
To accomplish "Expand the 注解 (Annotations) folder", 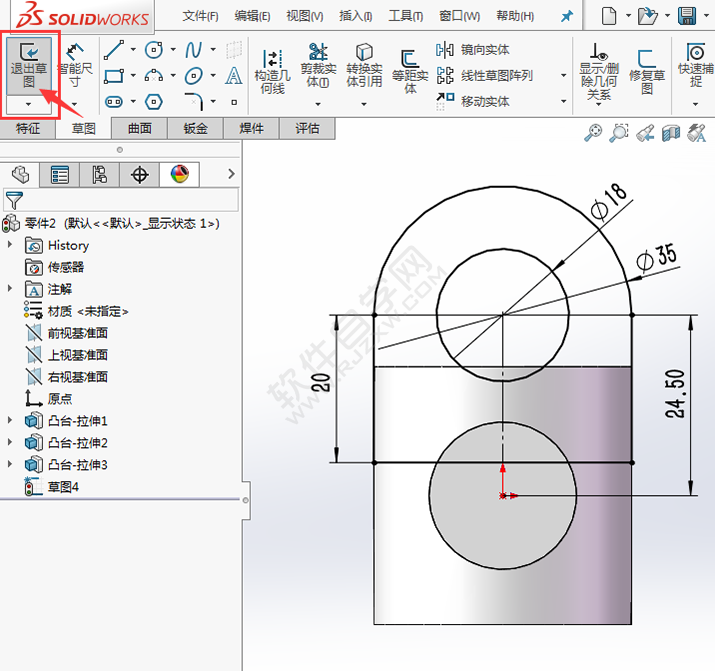I will [10, 288].
